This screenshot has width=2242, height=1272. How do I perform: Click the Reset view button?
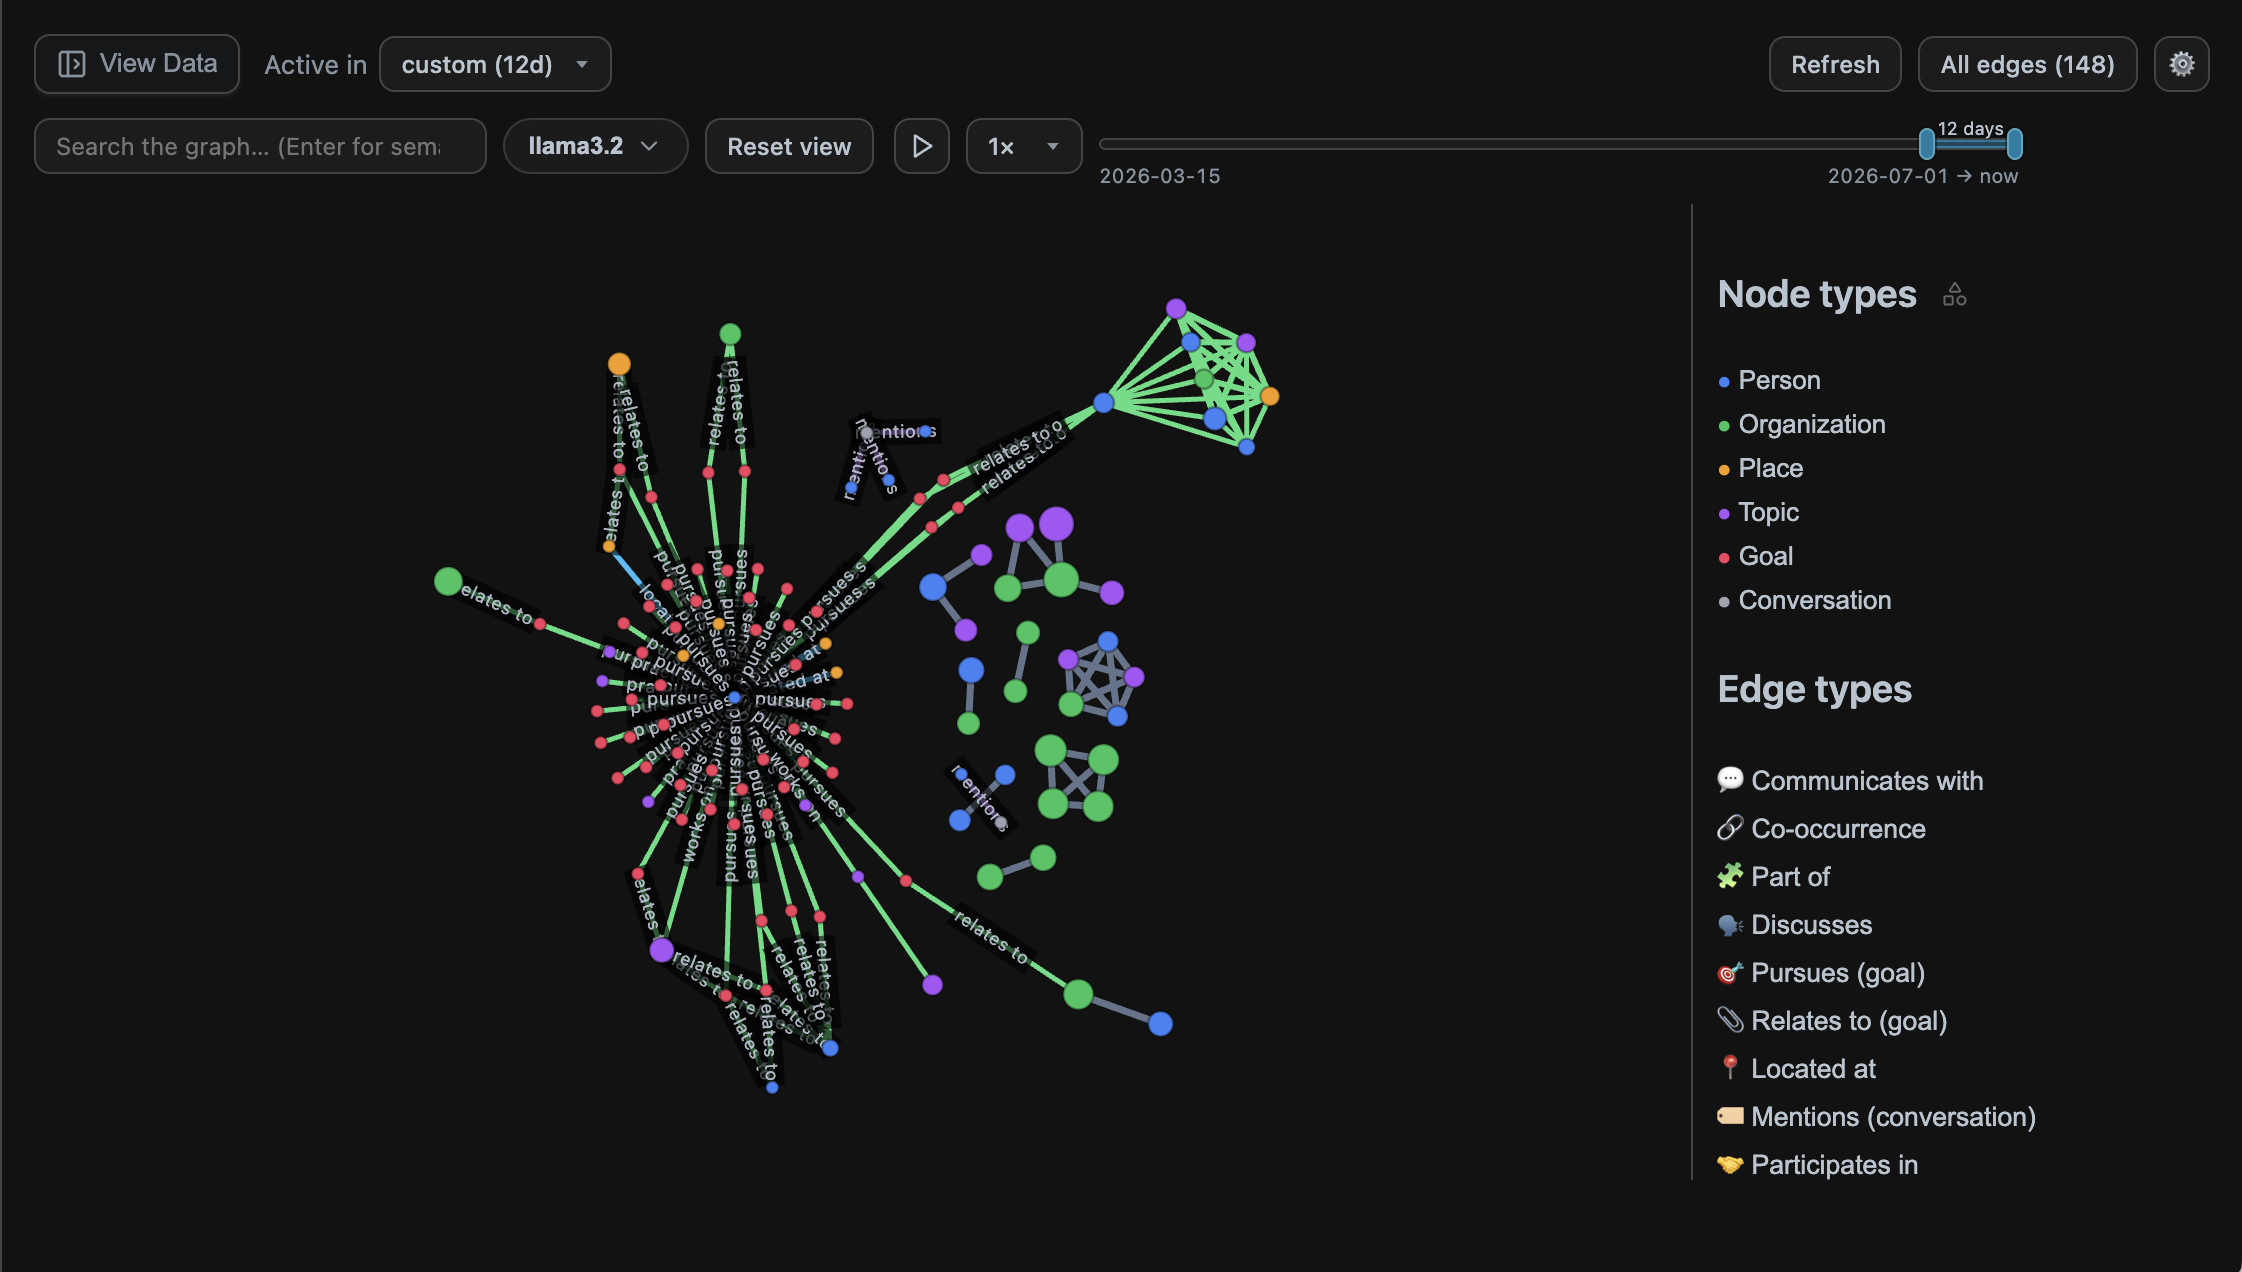coord(789,146)
